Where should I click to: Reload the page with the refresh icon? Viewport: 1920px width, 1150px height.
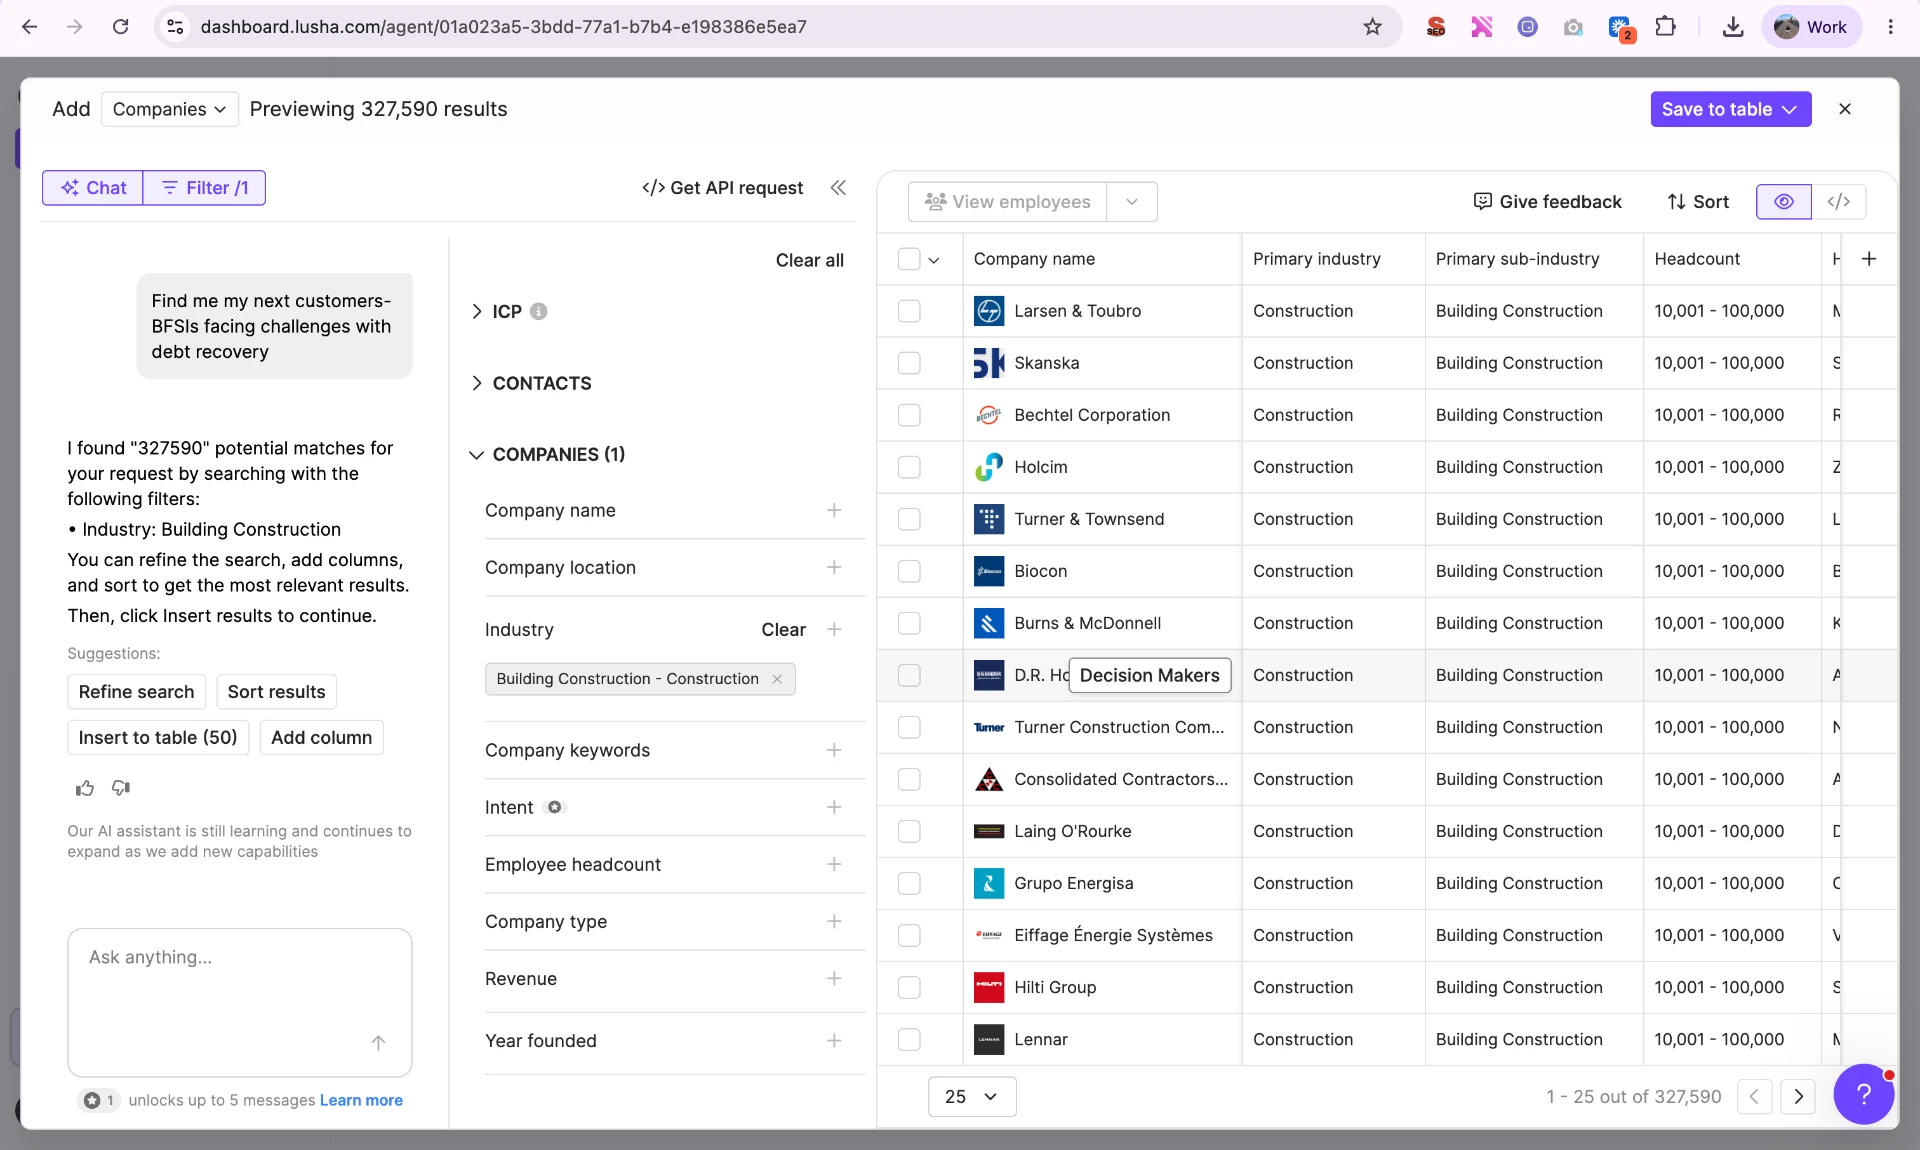[121, 27]
